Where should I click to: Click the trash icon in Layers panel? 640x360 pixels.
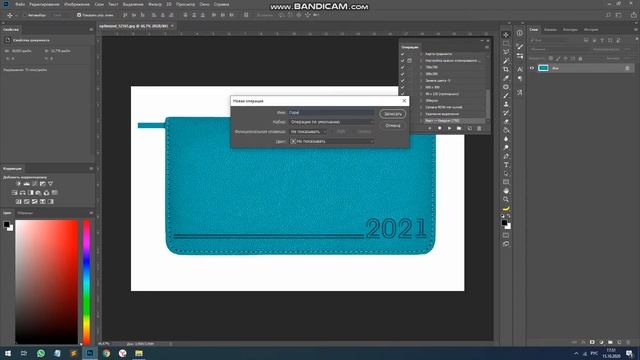(x=628, y=342)
